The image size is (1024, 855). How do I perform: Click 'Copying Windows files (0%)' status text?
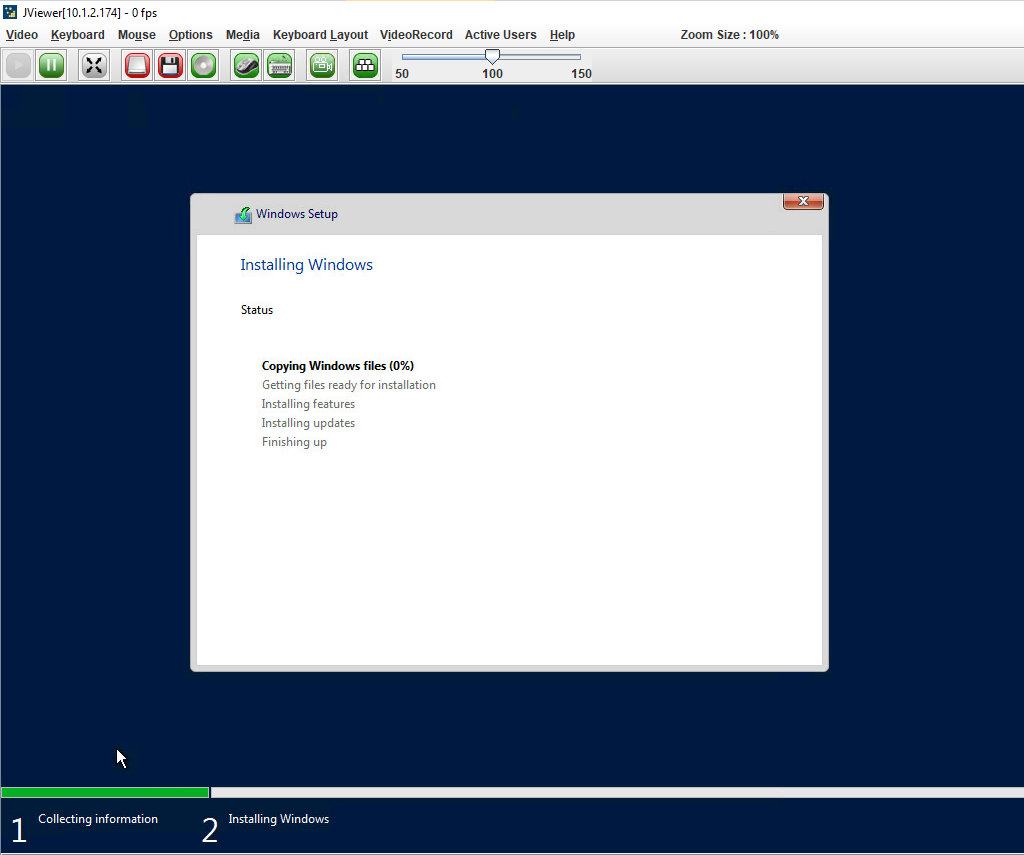pos(338,366)
